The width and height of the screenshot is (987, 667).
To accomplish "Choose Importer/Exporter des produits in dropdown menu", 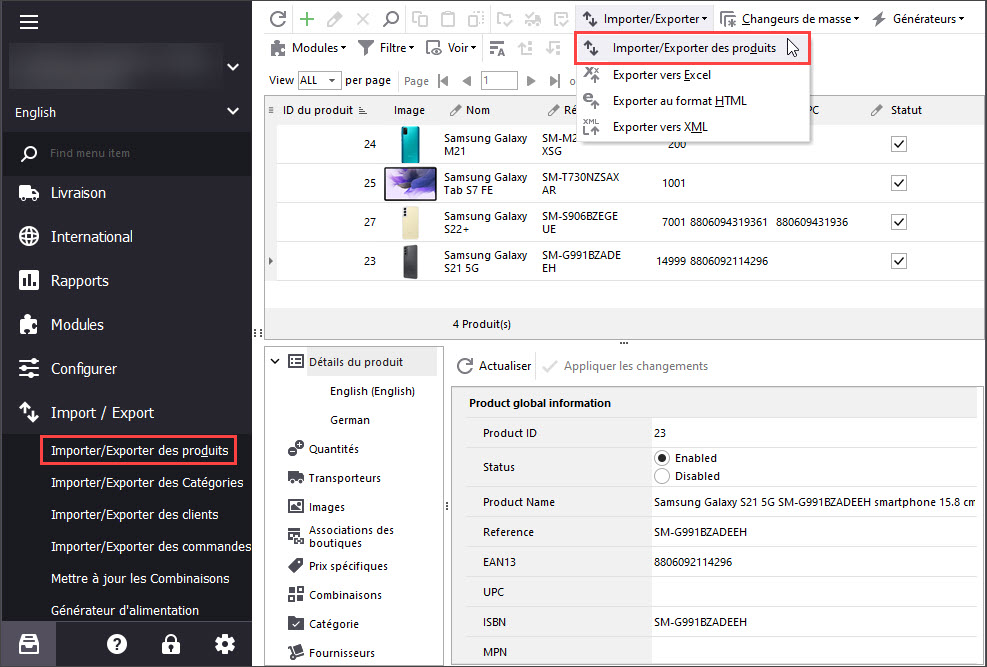I will pyautogui.click(x=692, y=48).
